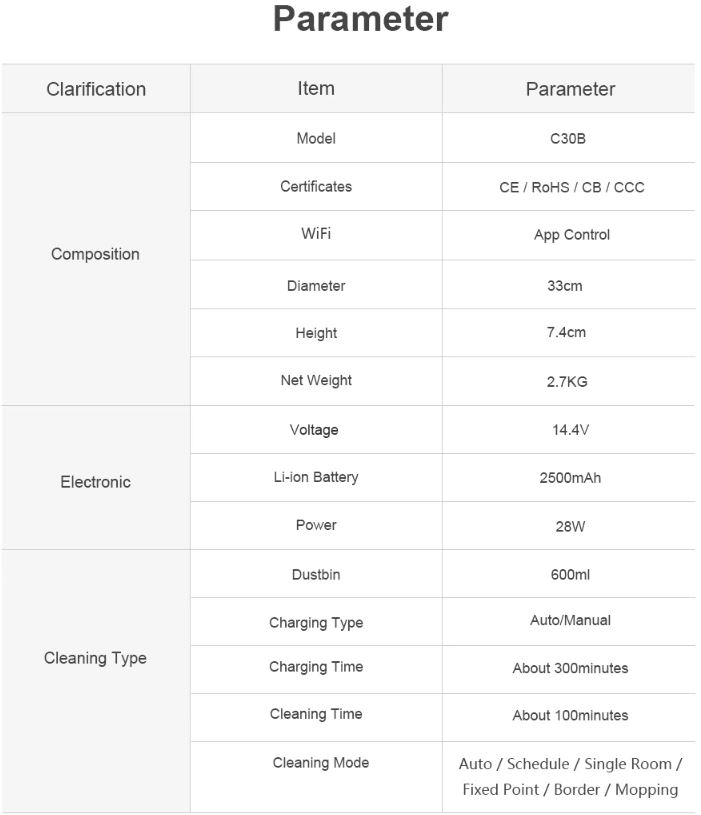
Task: Click the Parameter column header cell
Action: click(x=570, y=89)
